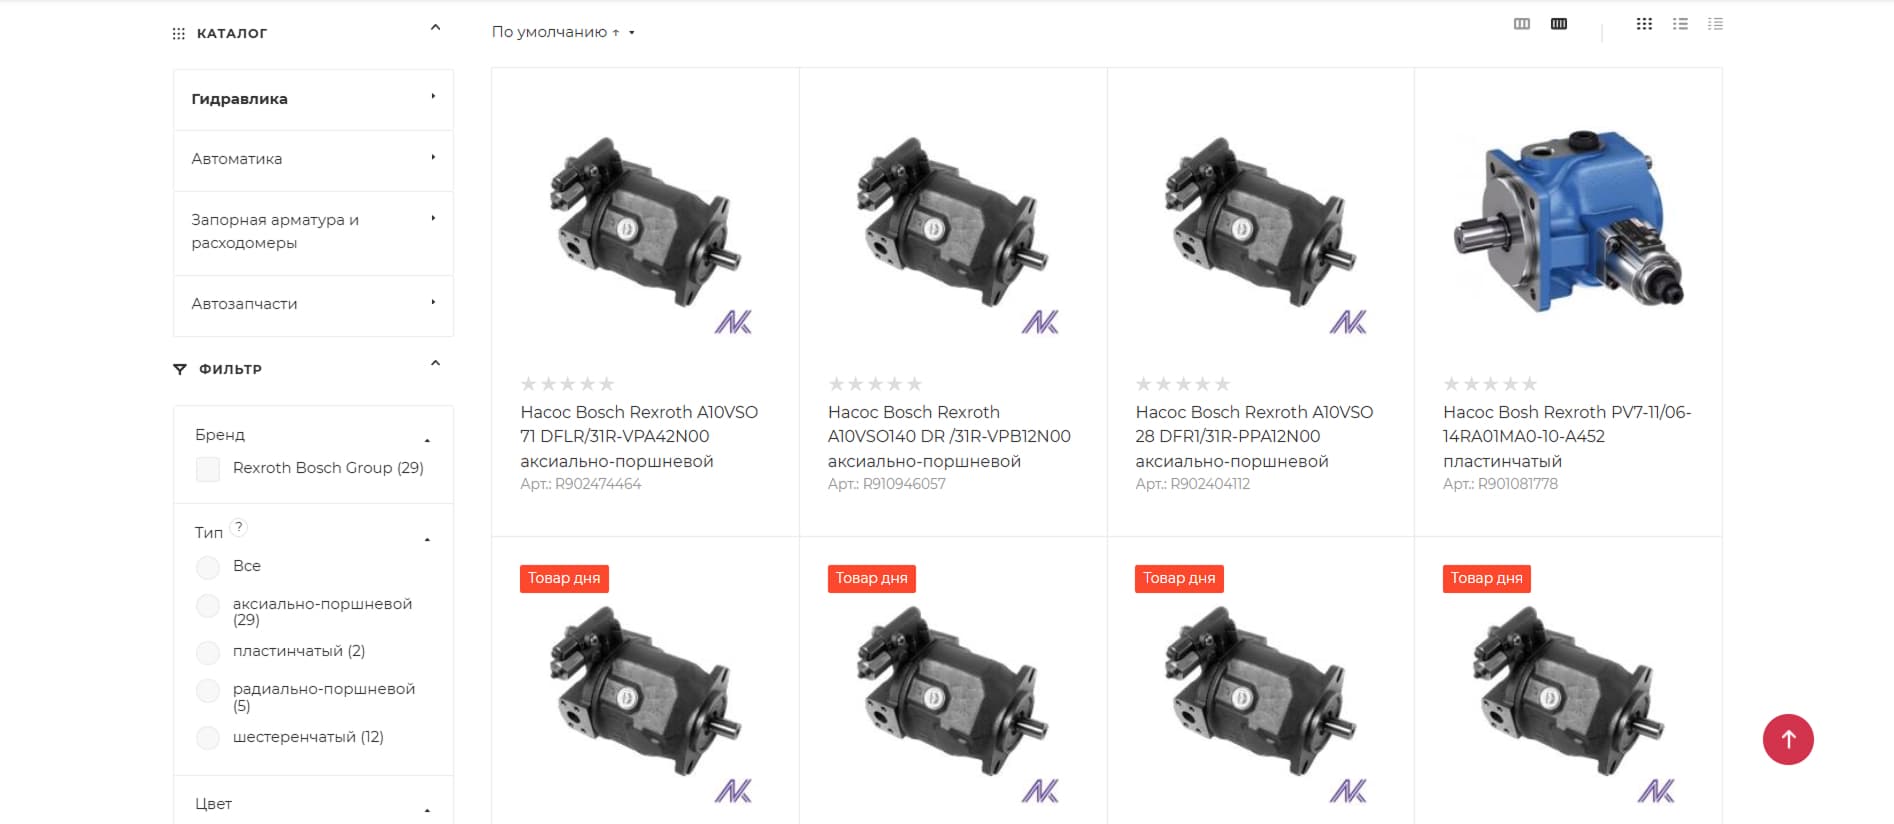Click the catalog grid icon beside КАТАЛОГ
This screenshot has width=1894, height=824.
pyautogui.click(x=179, y=34)
